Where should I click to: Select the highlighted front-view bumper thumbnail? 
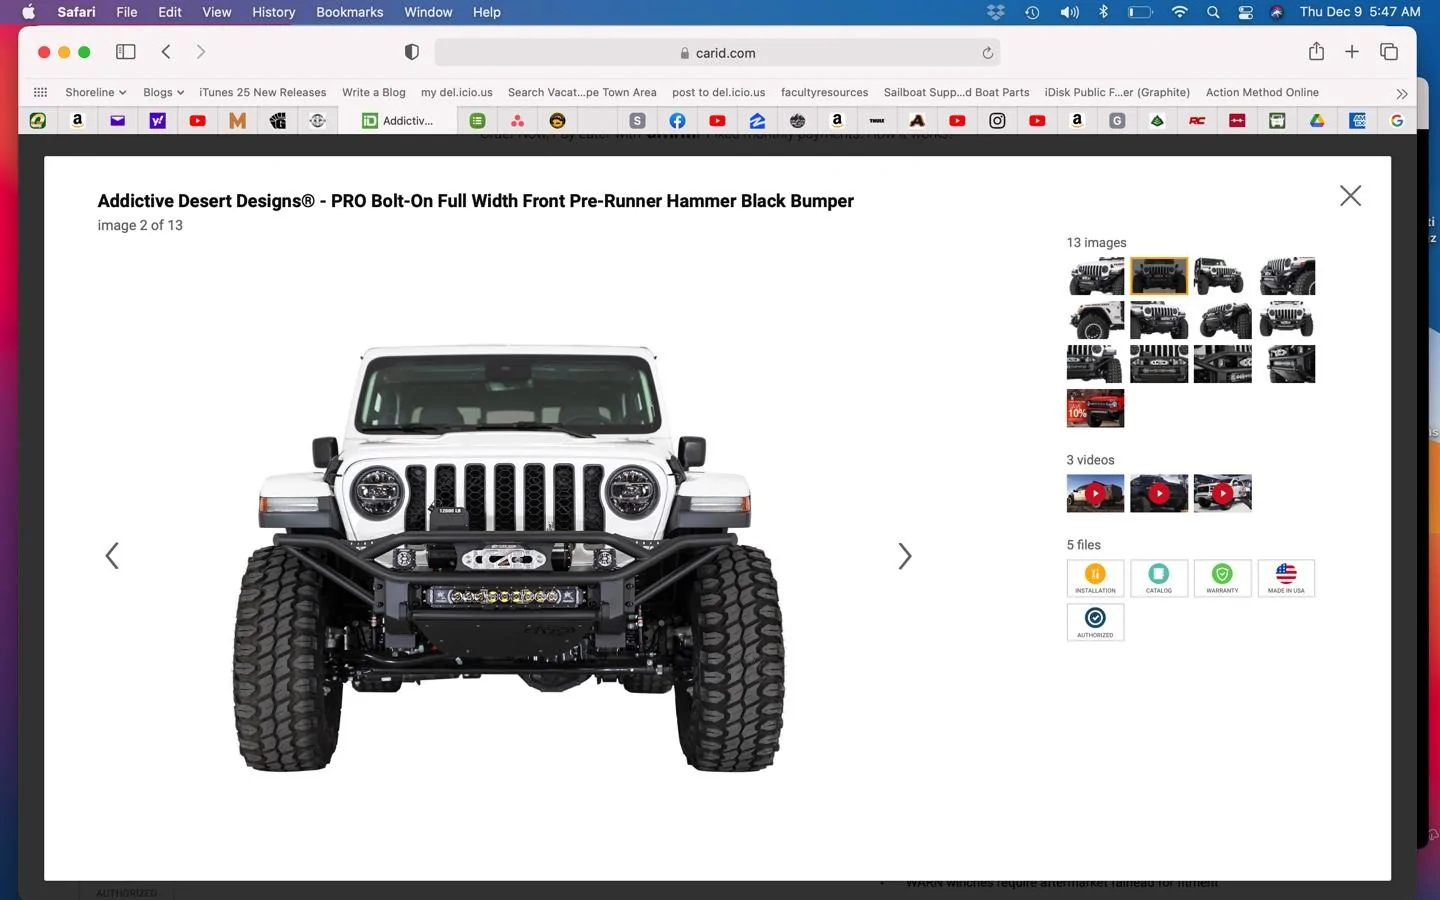[x=1159, y=276]
